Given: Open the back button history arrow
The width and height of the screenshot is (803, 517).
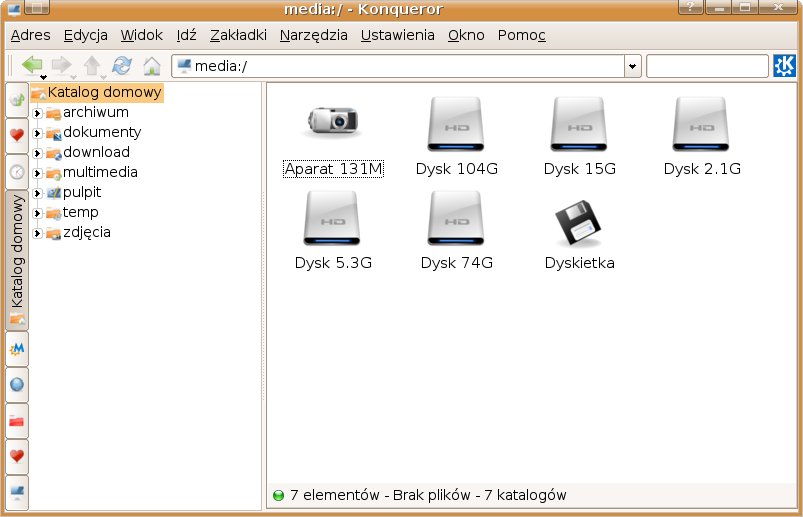Looking at the screenshot, I should 44,77.
